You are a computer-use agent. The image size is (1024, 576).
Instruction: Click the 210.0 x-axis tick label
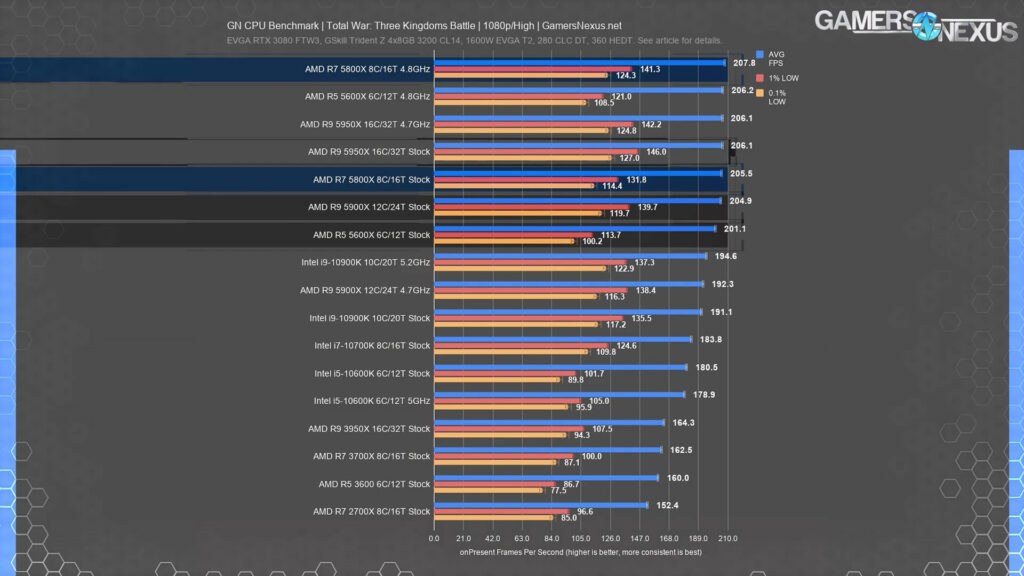728,539
